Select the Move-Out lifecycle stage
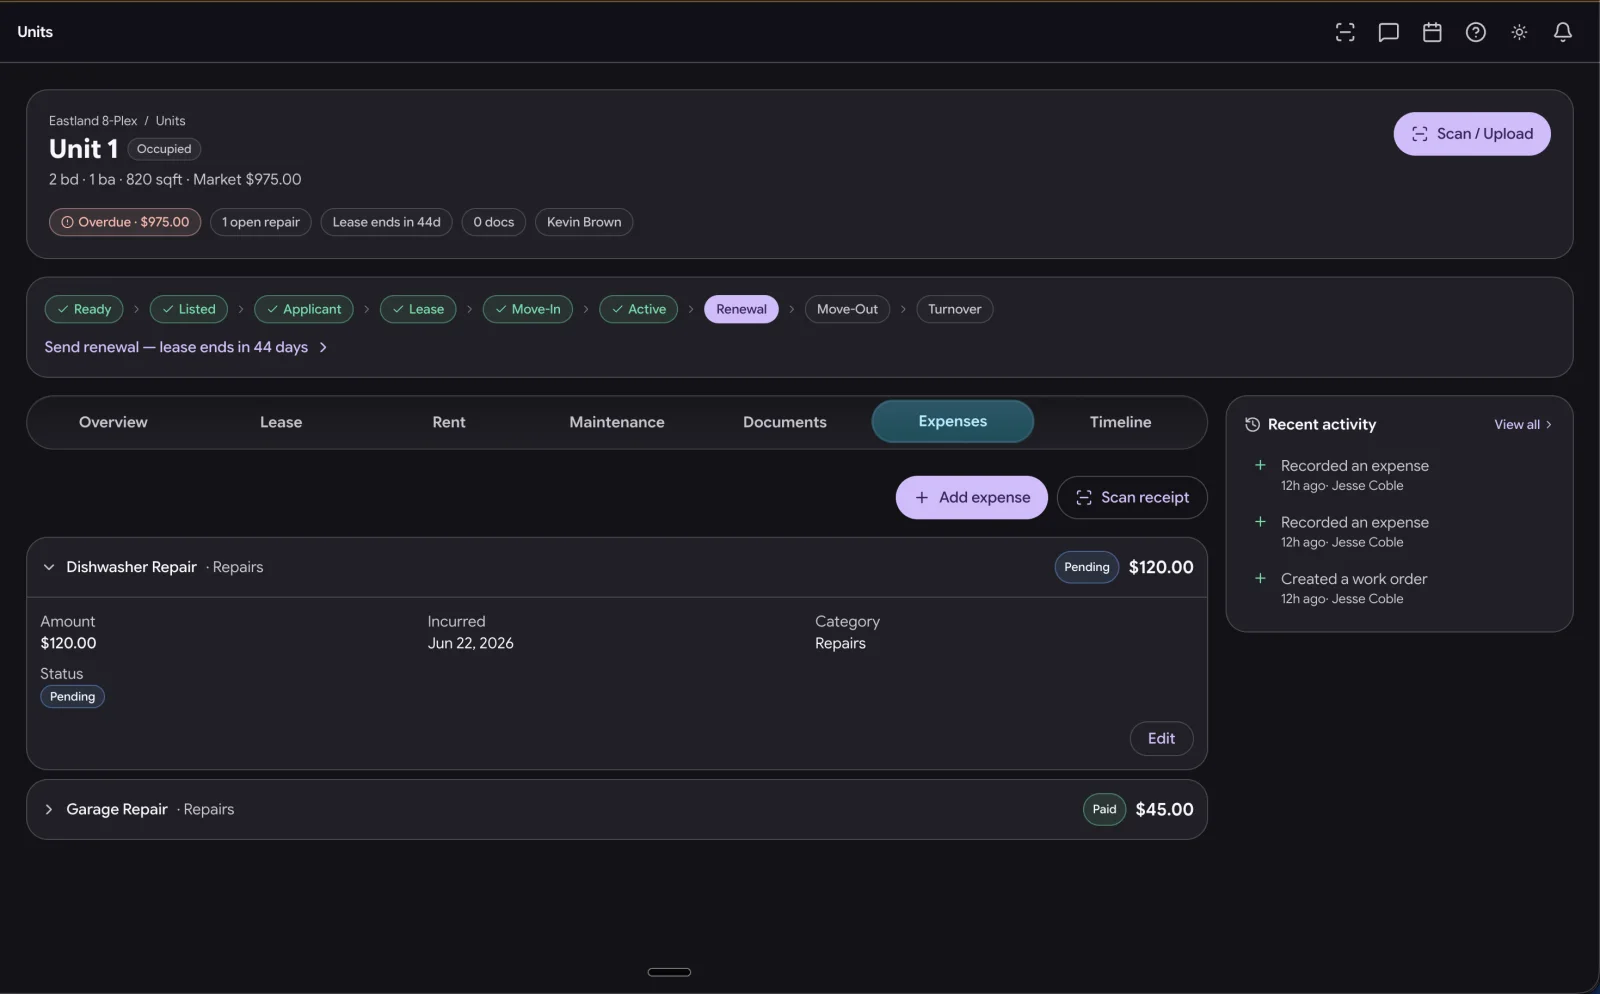This screenshot has height=994, width=1600. coord(847,309)
